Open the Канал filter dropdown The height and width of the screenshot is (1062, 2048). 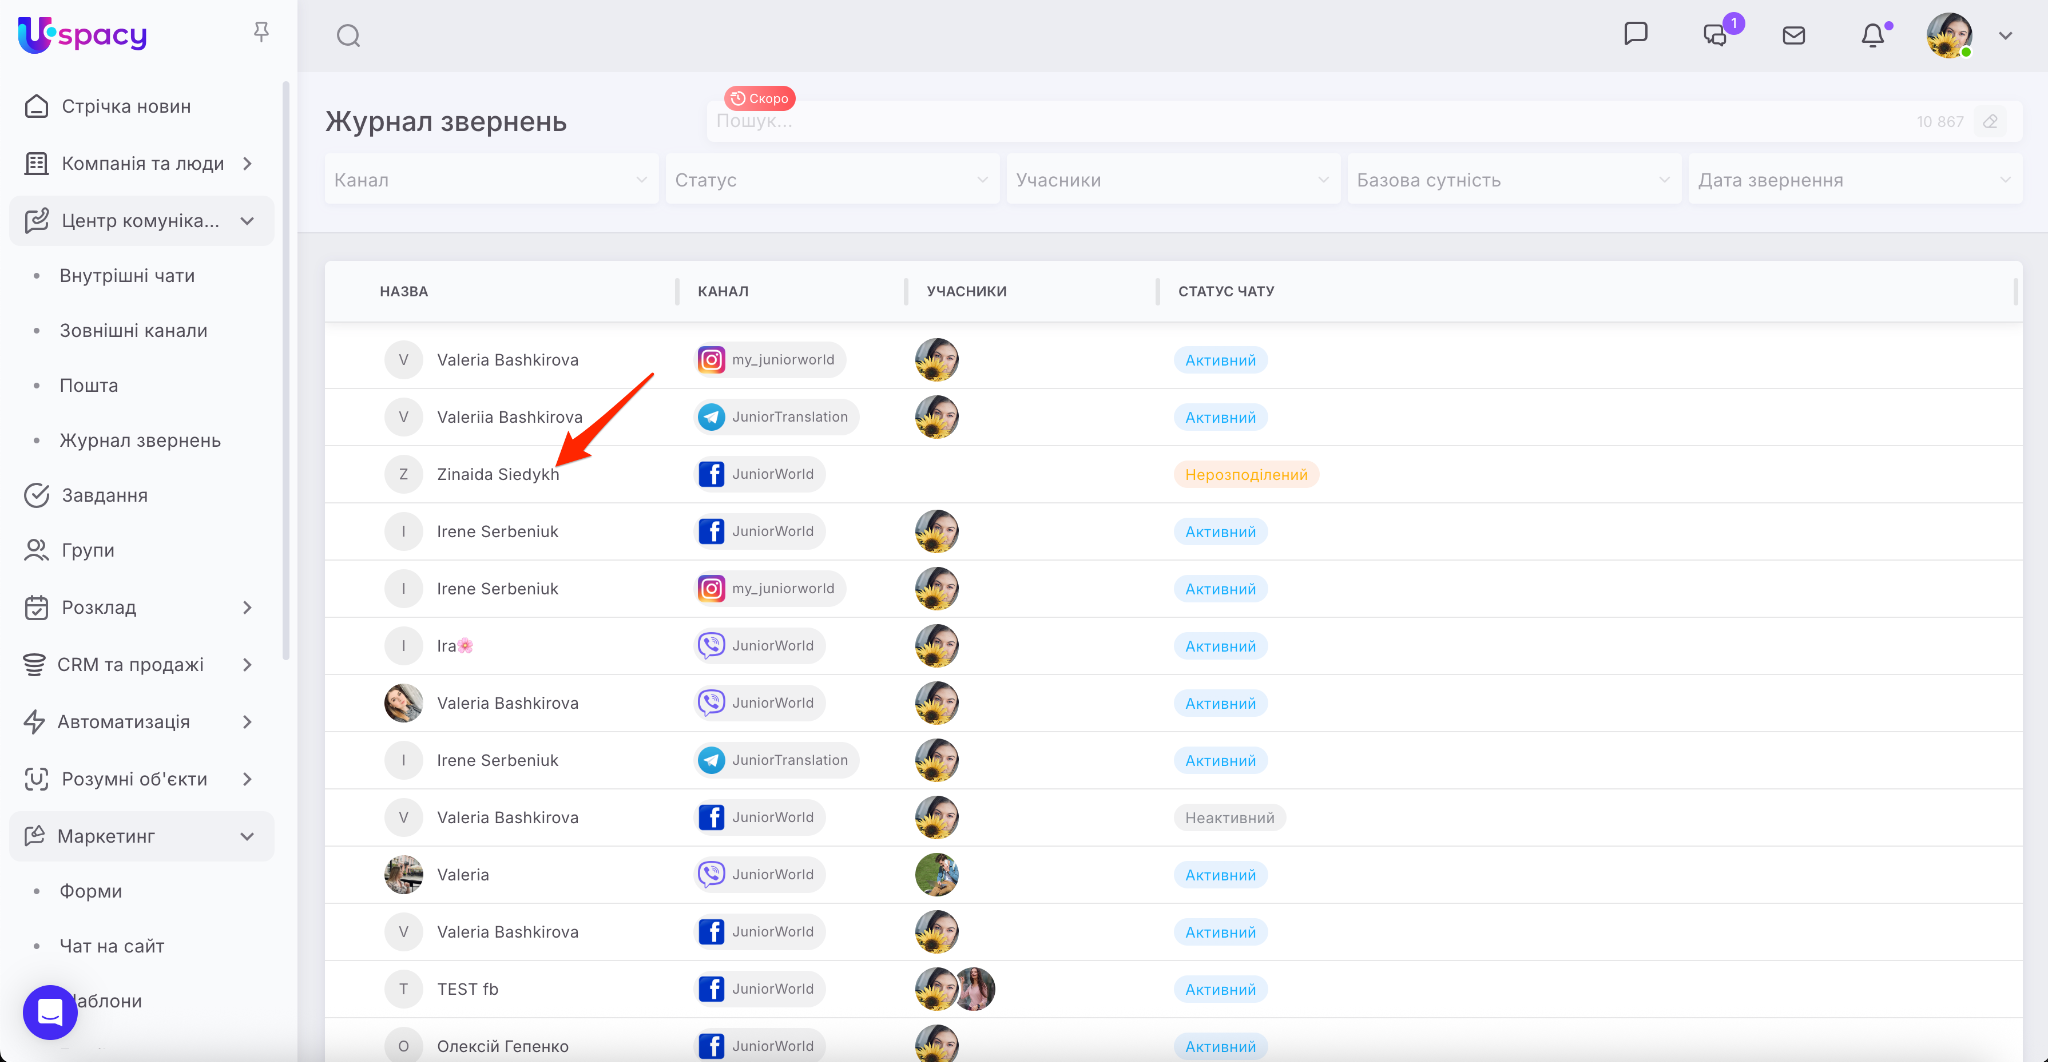(x=491, y=180)
